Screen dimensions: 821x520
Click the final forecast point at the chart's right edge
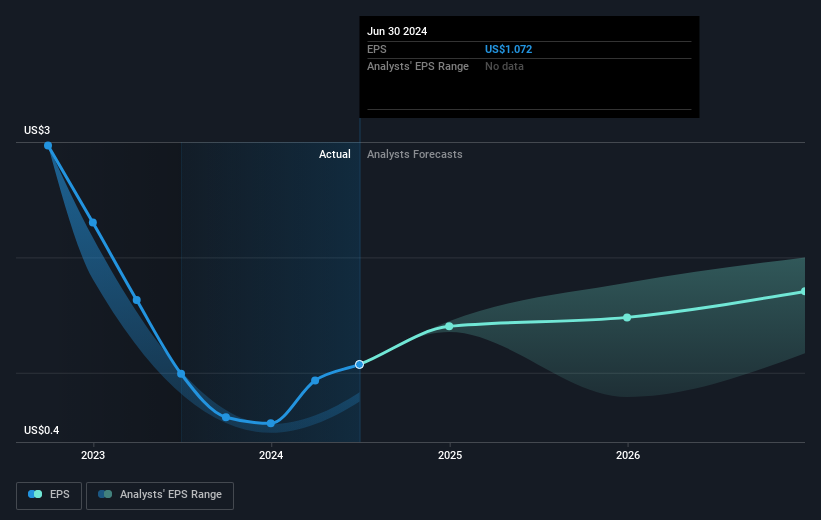[804, 291]
